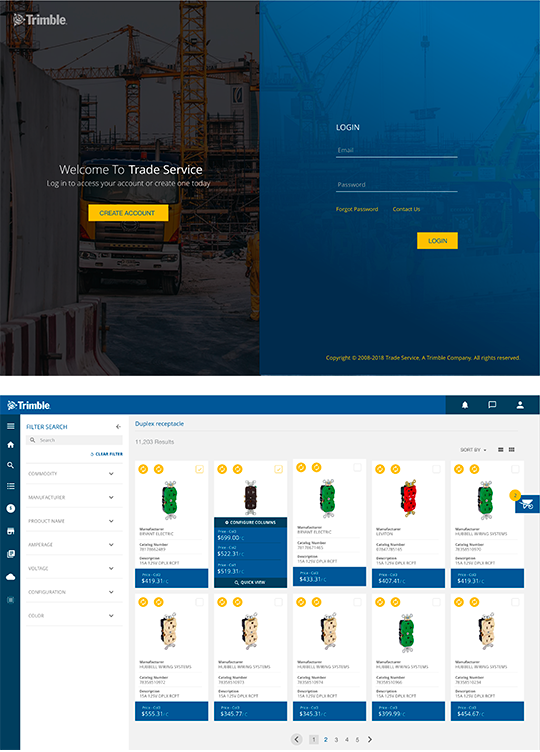Viewport: 540px width, 752px height.
Task: Expand the Product Name filter
Action: pos(74,521)
